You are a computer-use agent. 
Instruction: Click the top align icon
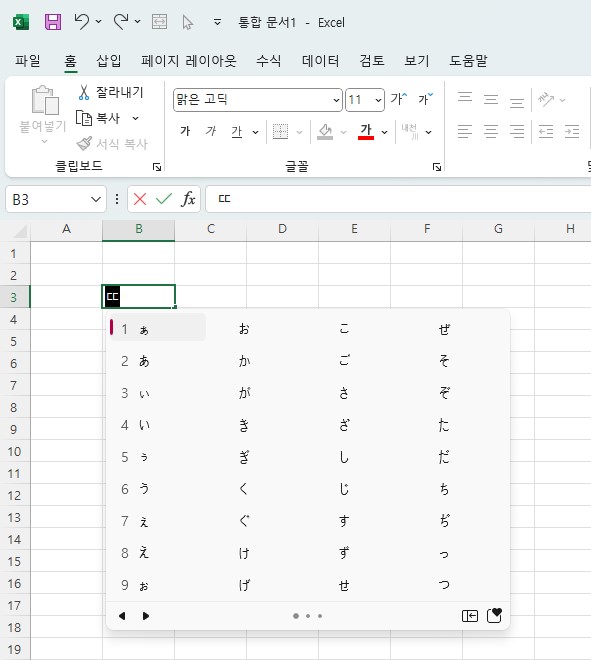[x=465, y=99]
